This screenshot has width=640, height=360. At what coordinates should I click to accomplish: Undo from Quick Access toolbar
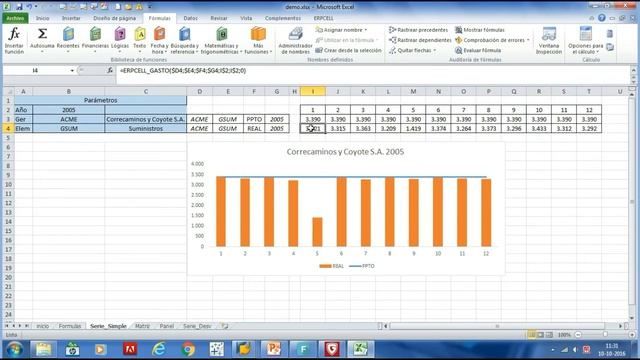click(29, 7)
